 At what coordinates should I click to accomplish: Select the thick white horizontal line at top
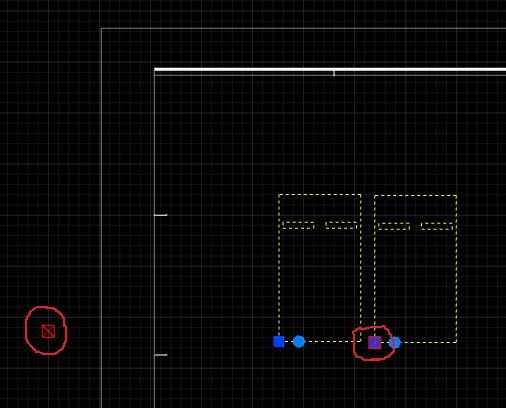[330, 70]
